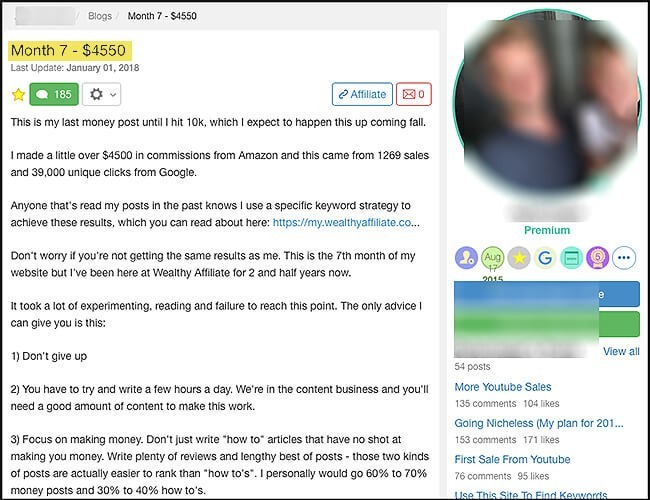The height and width of the screenshot is (500, 650).
Task: Click the Google G badge icon
Action: [x=545, y=257]
